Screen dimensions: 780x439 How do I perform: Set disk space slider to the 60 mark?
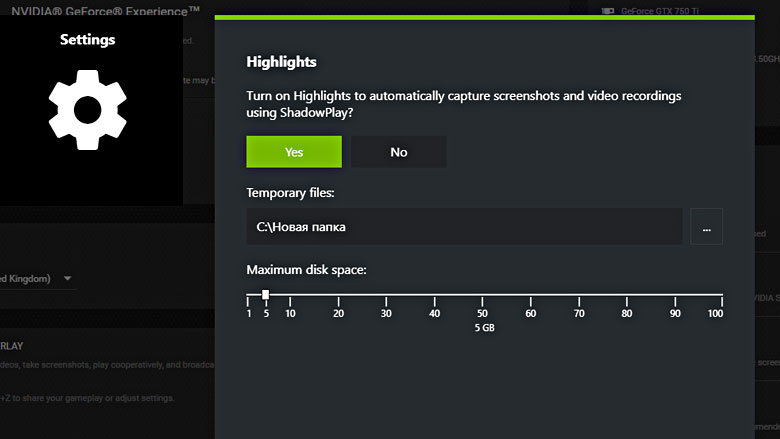(530, 295)
